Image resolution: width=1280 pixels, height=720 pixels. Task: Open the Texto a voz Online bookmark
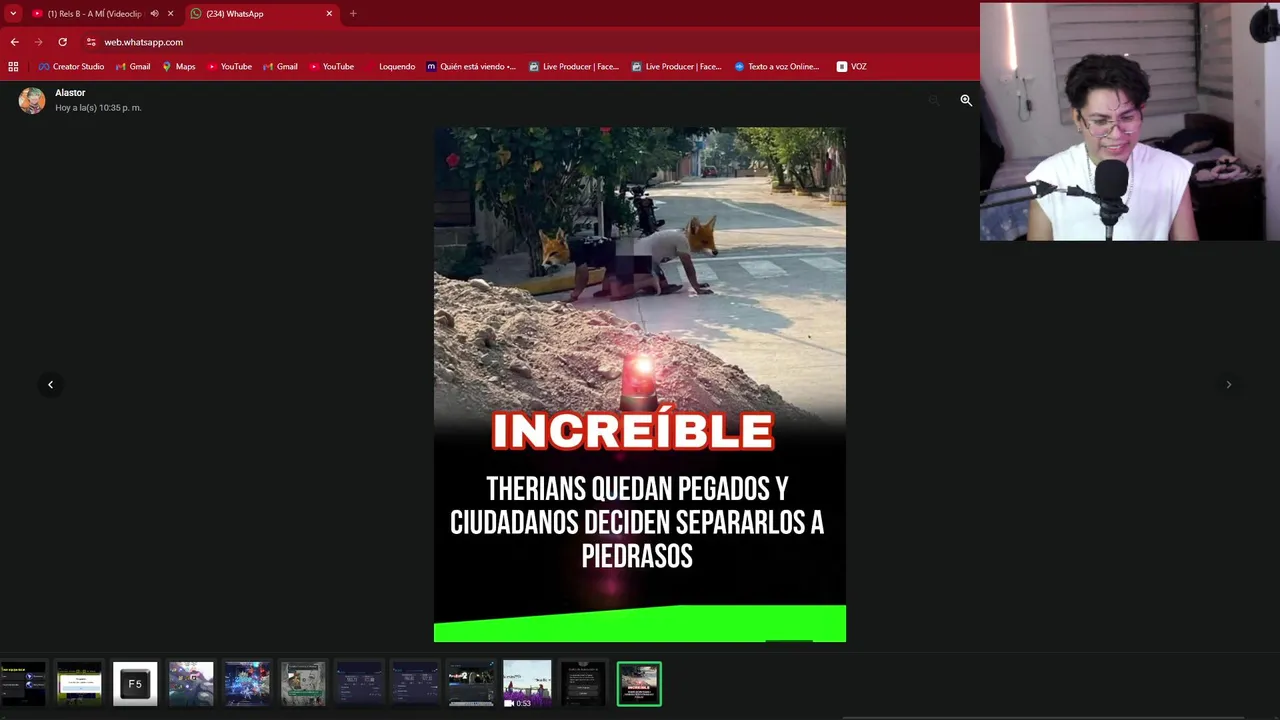click(x=777, y=67)
